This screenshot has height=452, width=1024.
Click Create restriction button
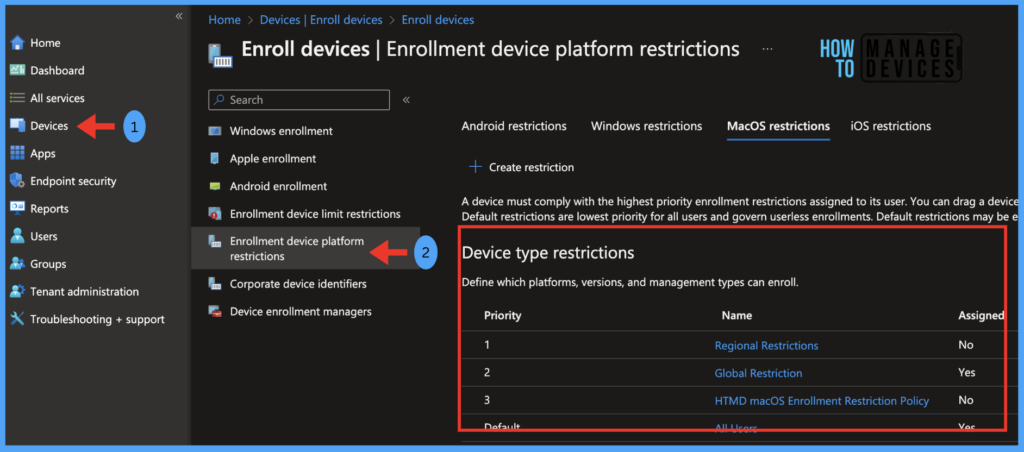[x=521, y=167]
